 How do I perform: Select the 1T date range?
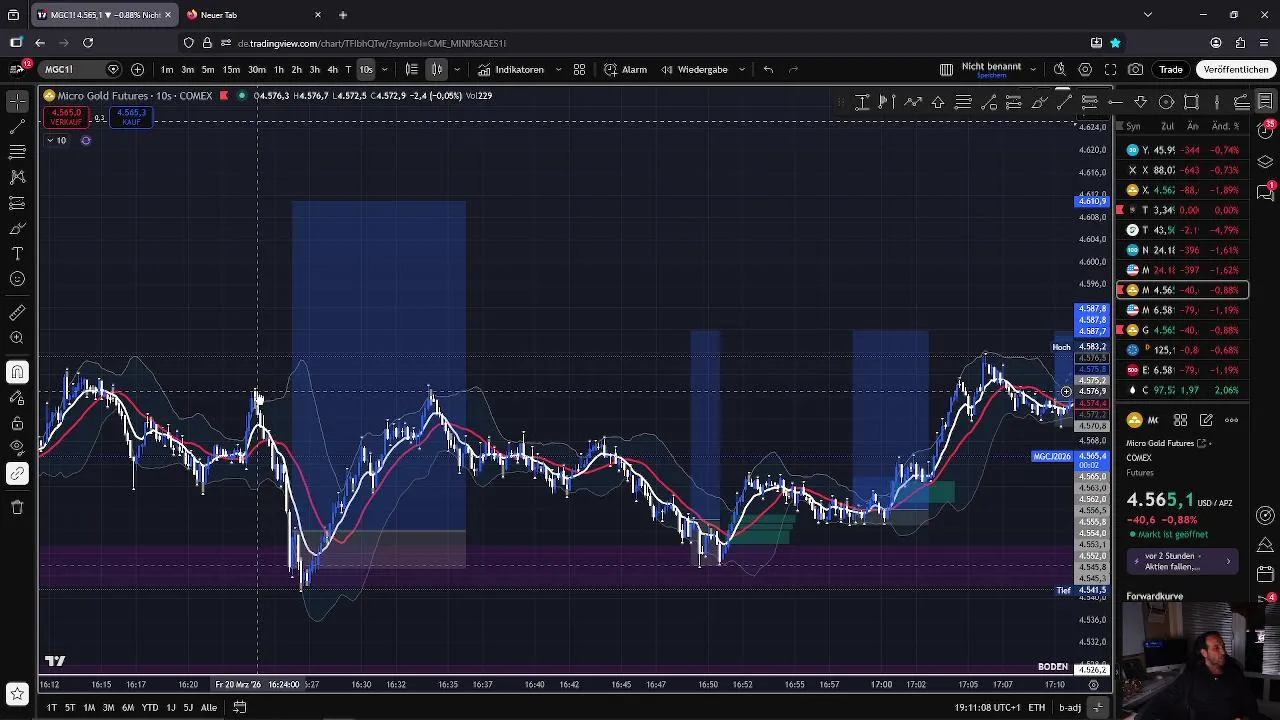51,707
